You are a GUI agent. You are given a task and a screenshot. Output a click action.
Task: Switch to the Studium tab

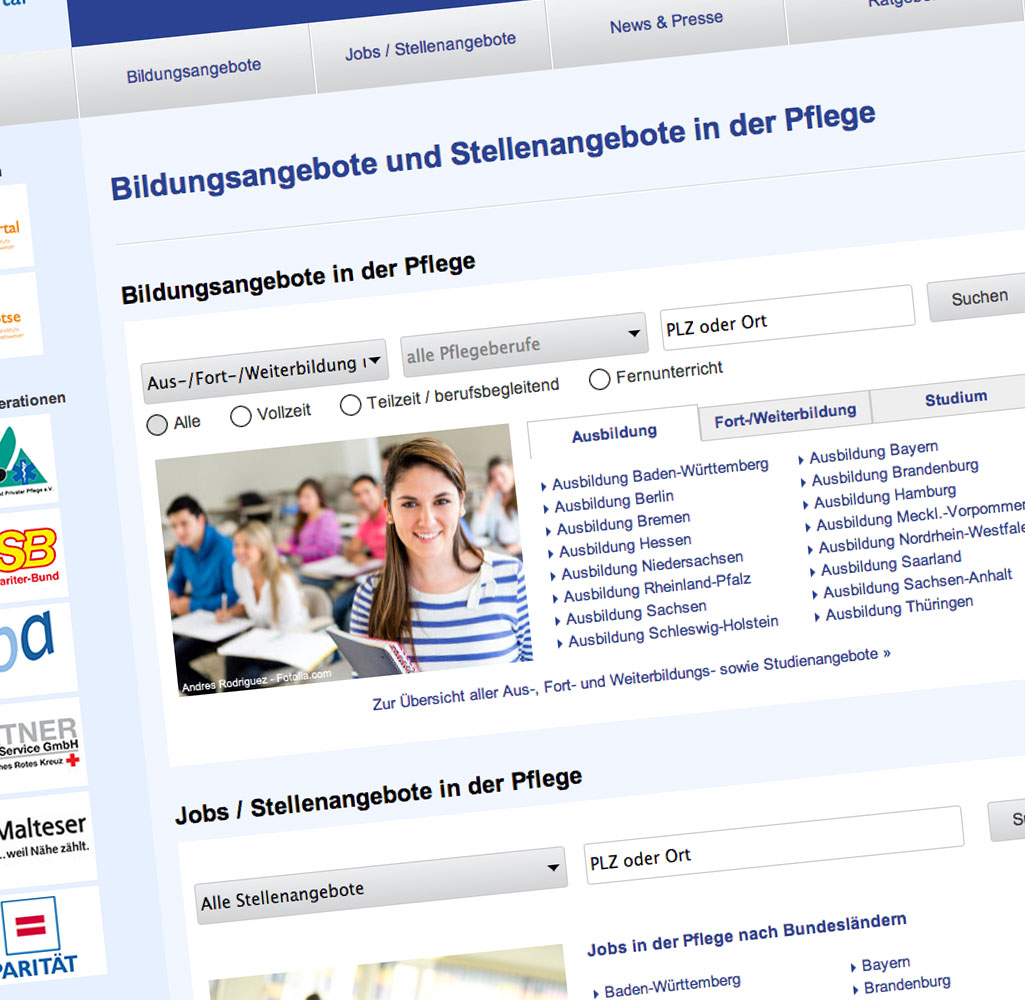point(955,398)
